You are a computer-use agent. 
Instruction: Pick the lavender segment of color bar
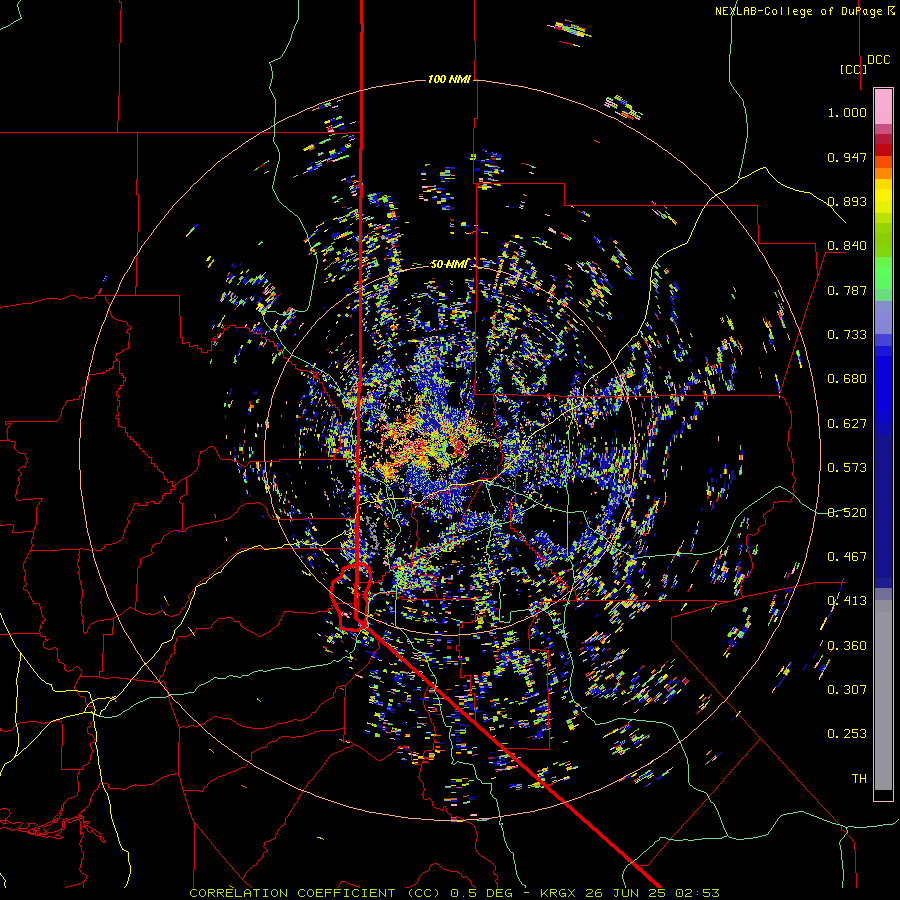[x=883, y=317]
